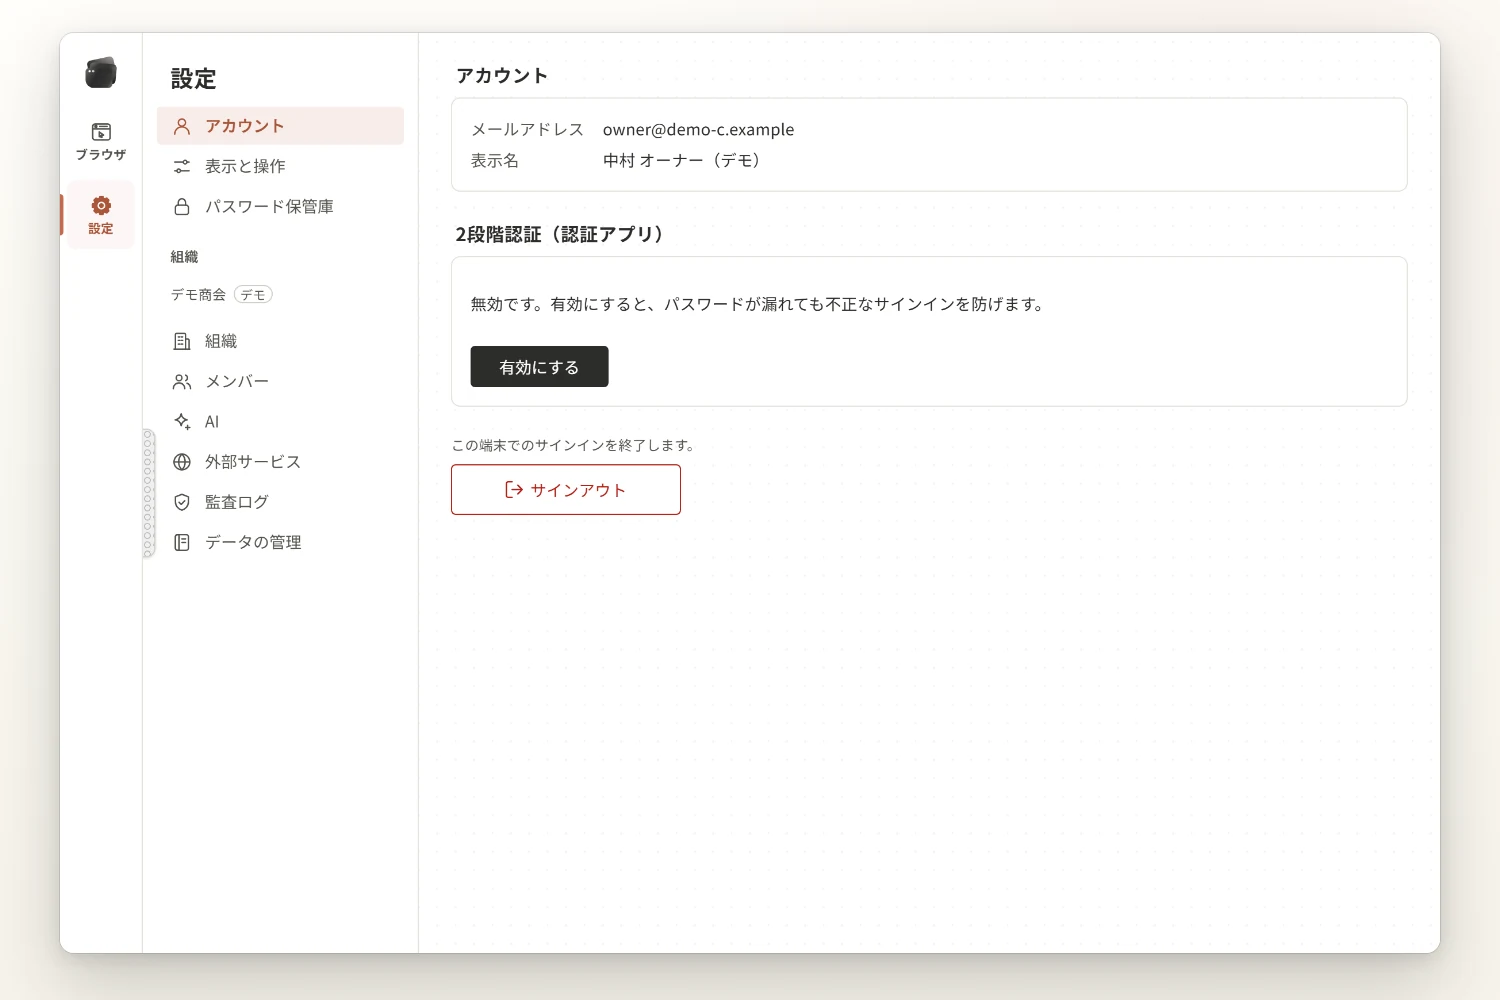Open 外部サービス settings
This screenshot has width=1500, height=1000.
click(x=280, y=461)
